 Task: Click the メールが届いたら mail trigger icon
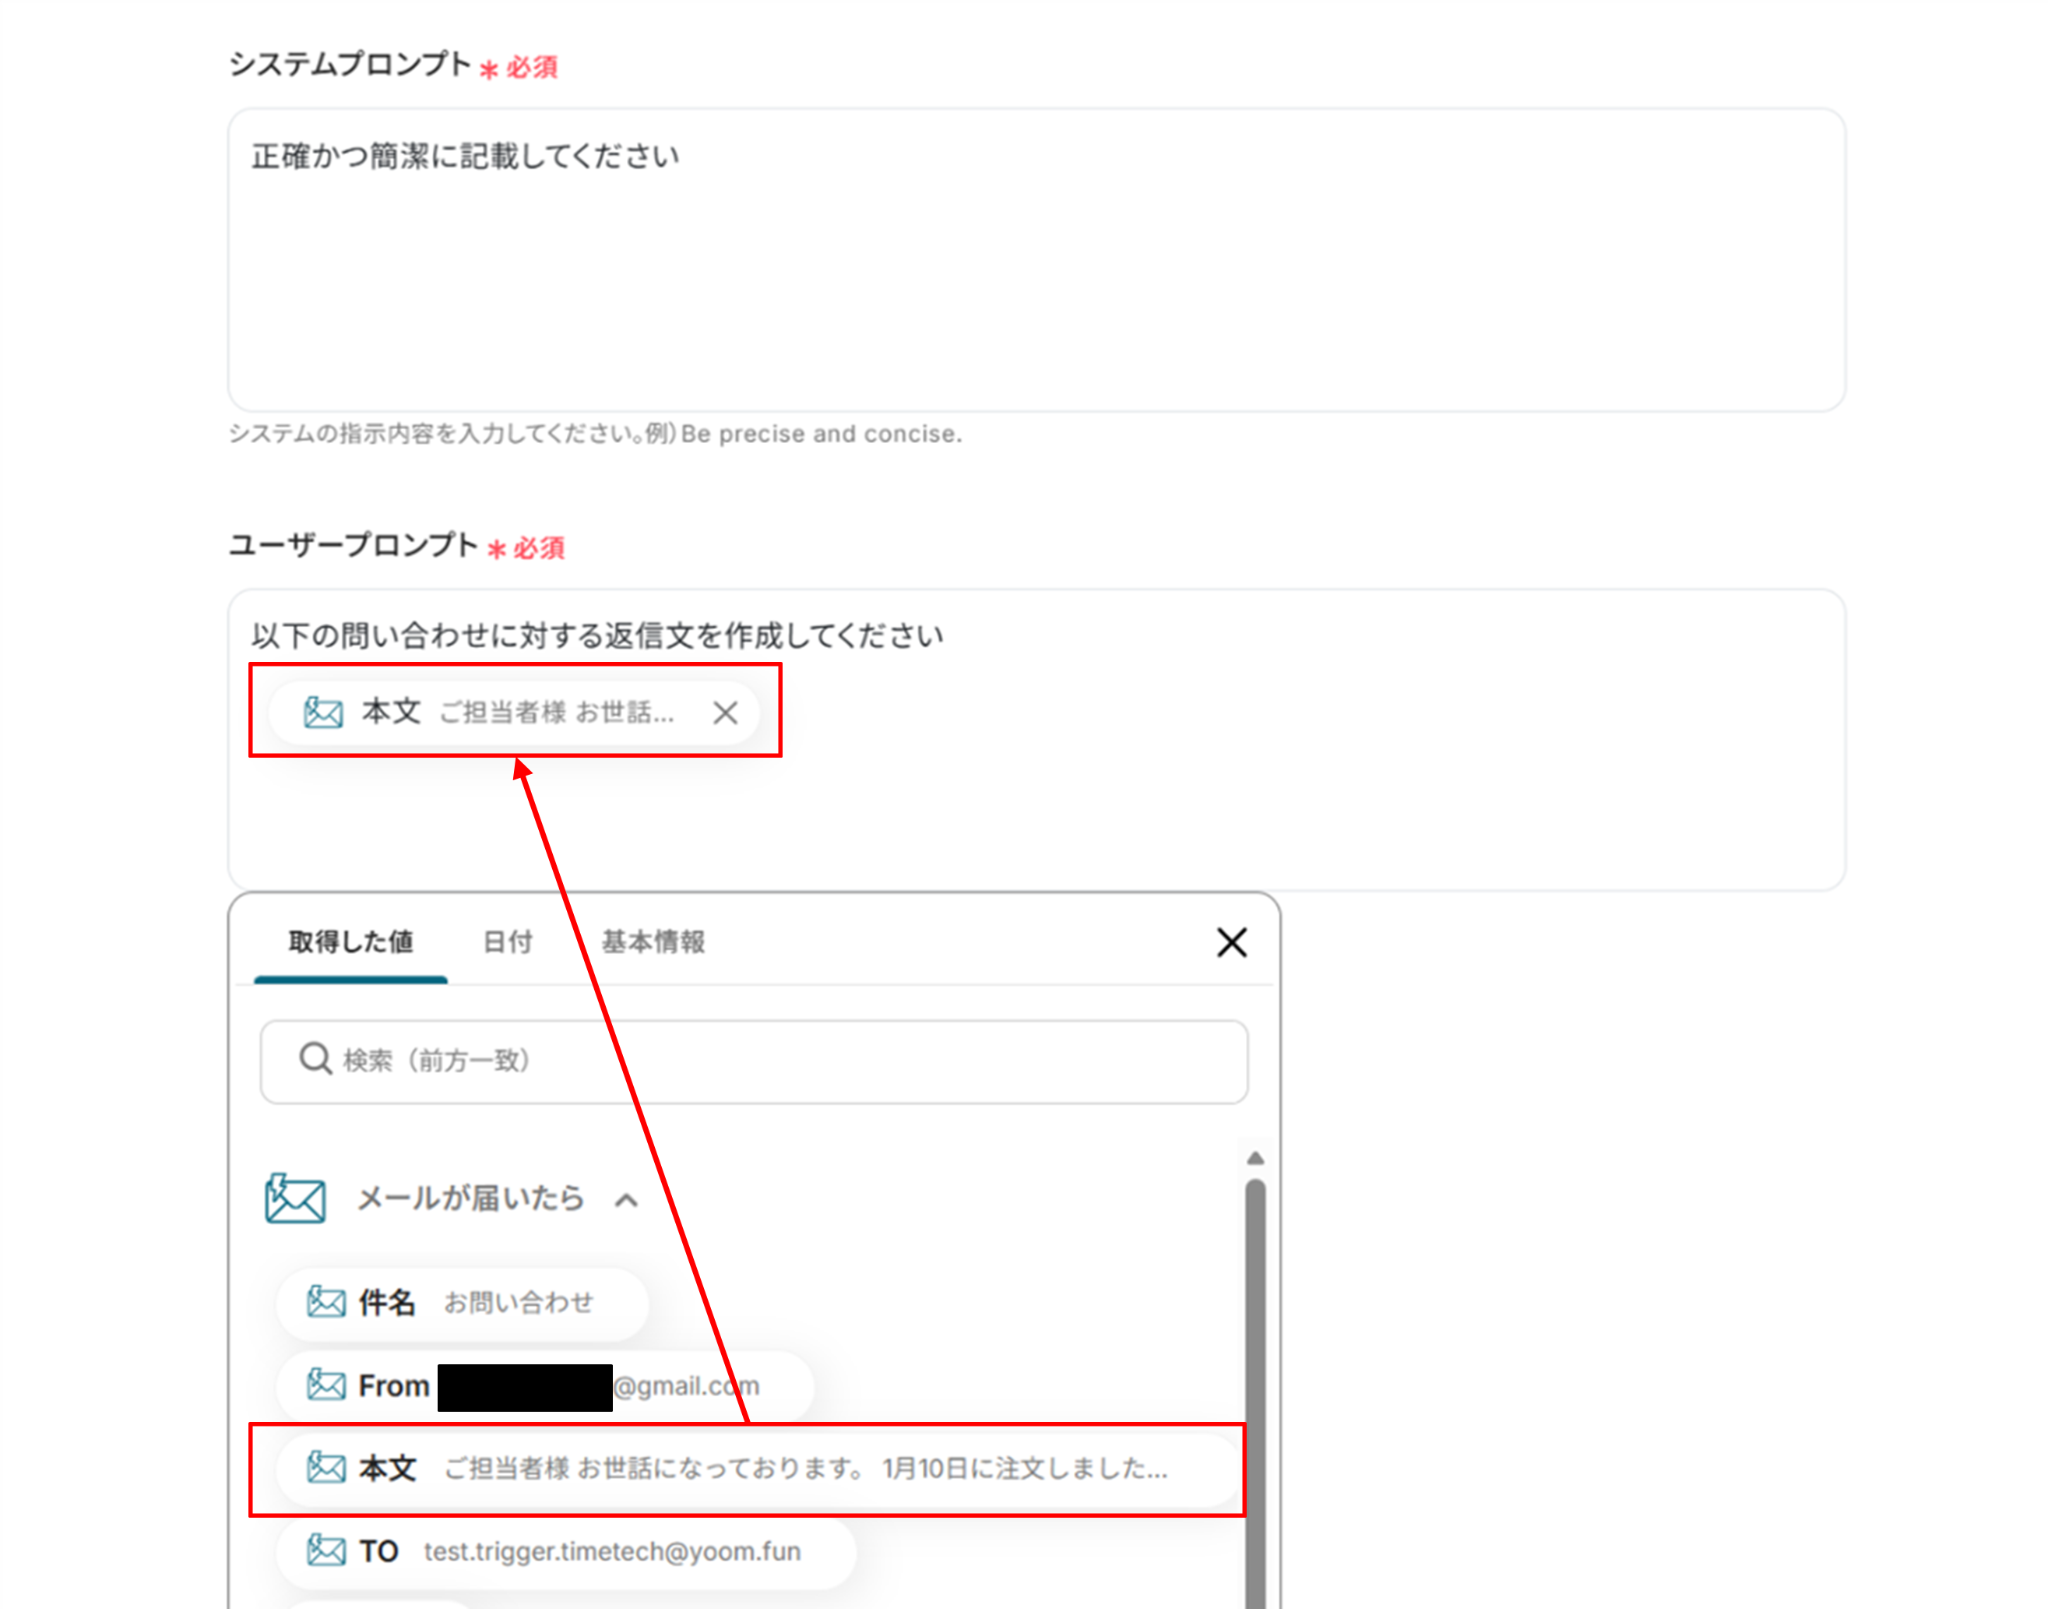[295, 1198]
